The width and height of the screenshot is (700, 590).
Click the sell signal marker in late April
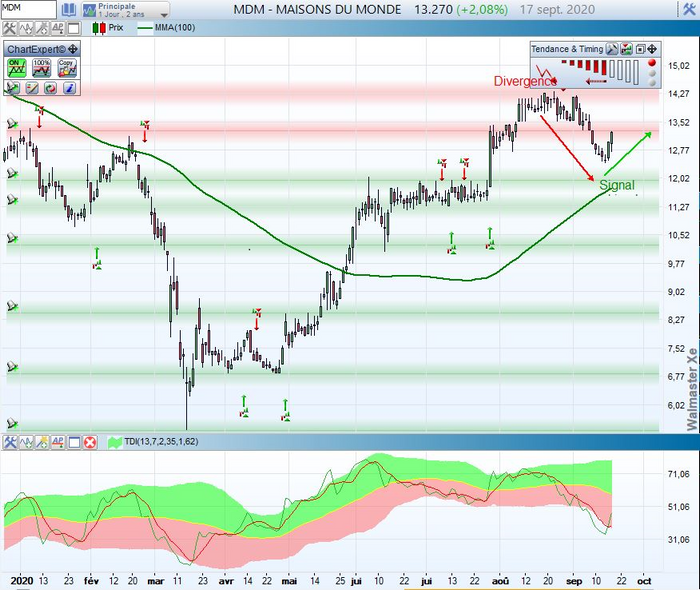point(257,318)
